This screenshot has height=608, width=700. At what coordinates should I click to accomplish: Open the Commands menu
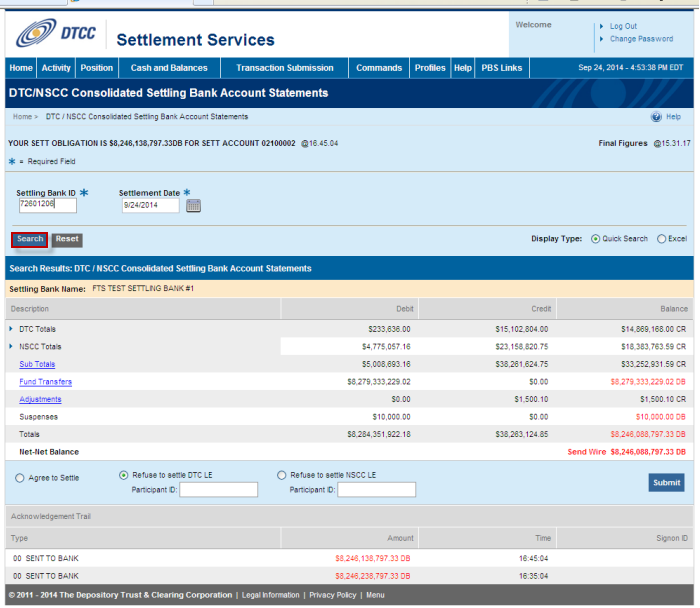pos(379,68)
